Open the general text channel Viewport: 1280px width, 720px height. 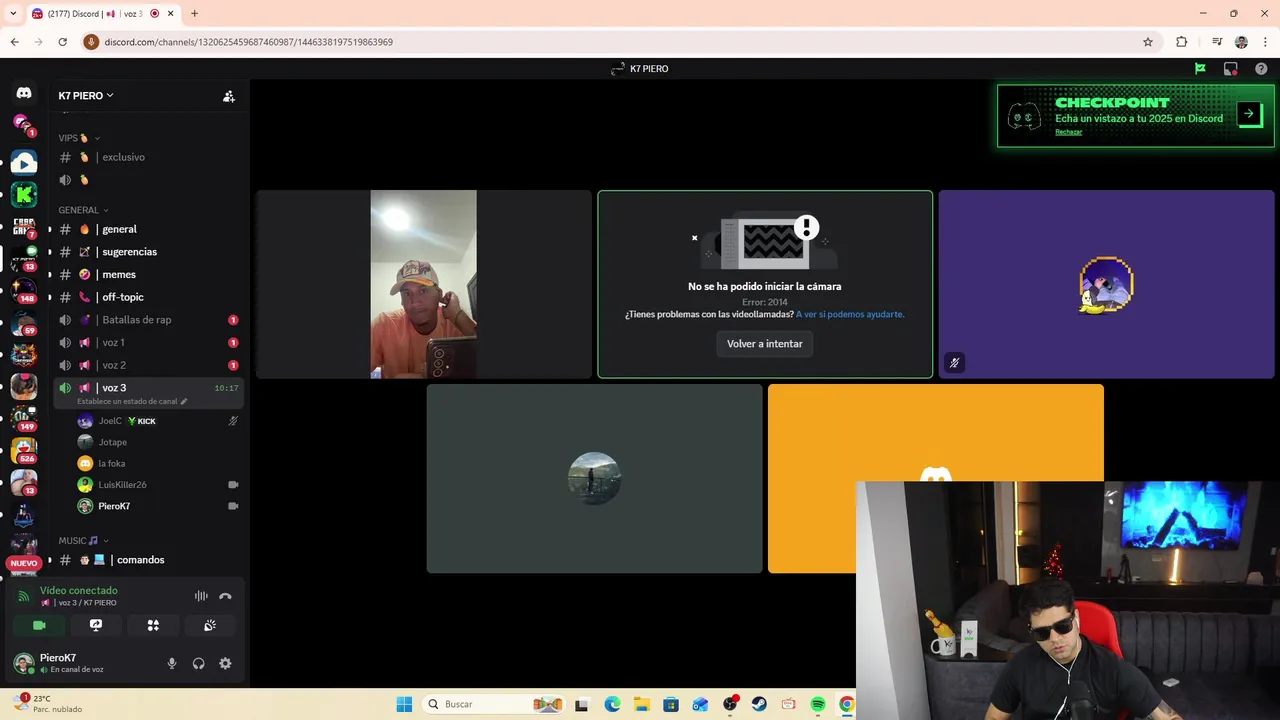pos(148,229)
